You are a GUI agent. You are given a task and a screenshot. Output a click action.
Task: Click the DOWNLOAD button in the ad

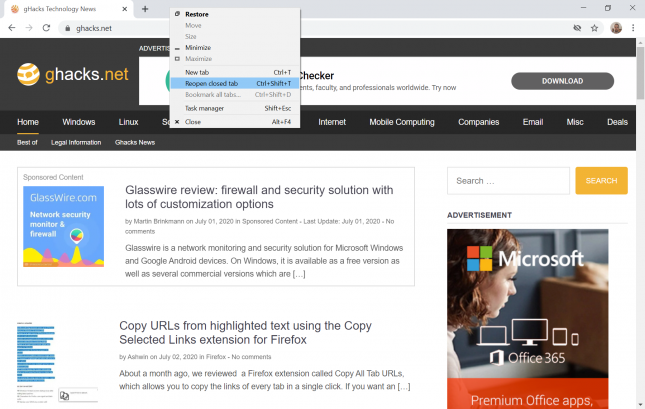(x=562, y=81)
